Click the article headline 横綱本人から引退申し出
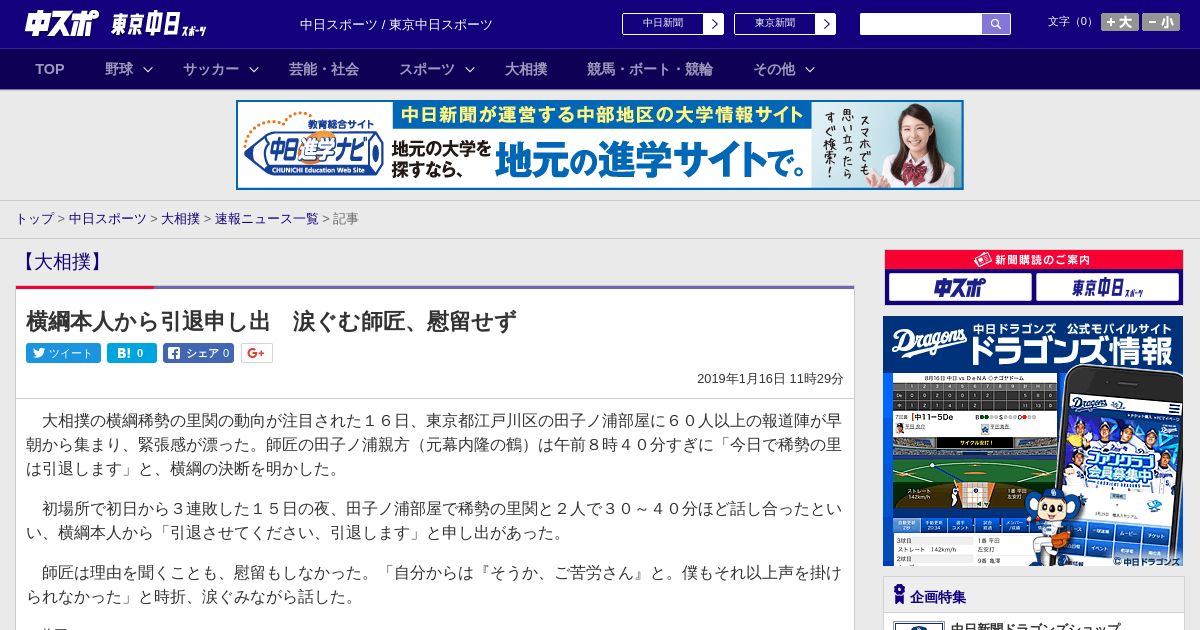The image size is (1200, 630). click(x=271, y=321)
